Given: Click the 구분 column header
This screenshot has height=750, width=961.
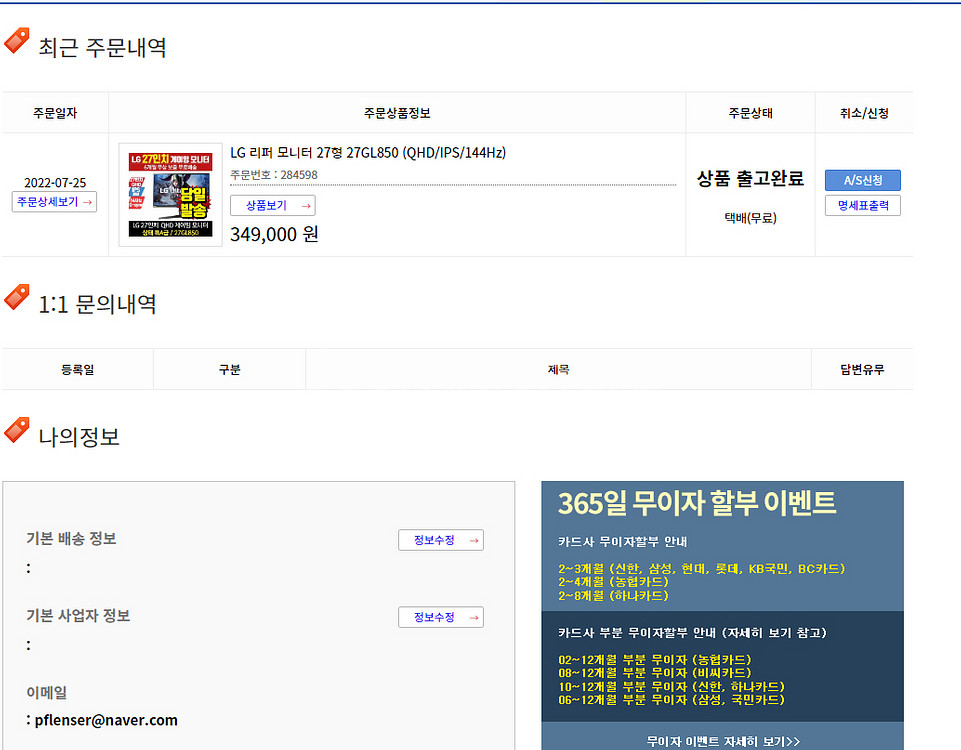Looking at the screenshot, I should [x=230, y=369].
